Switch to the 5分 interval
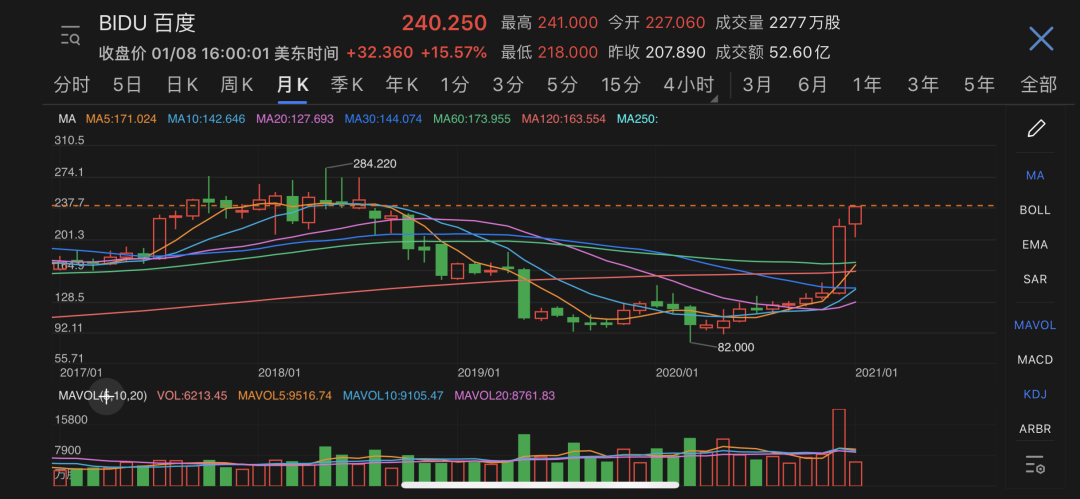Viewport: 1080px width, 499px height. coord(562,85)
